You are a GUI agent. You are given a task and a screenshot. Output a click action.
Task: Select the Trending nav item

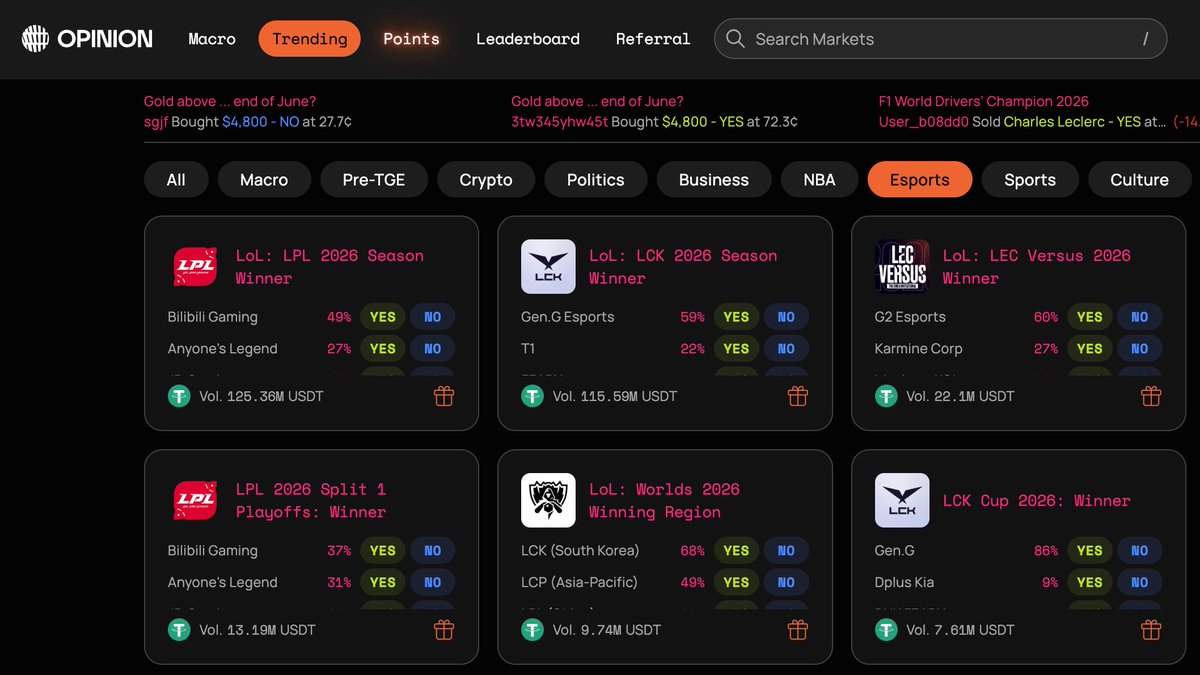[x=310, y=39]
